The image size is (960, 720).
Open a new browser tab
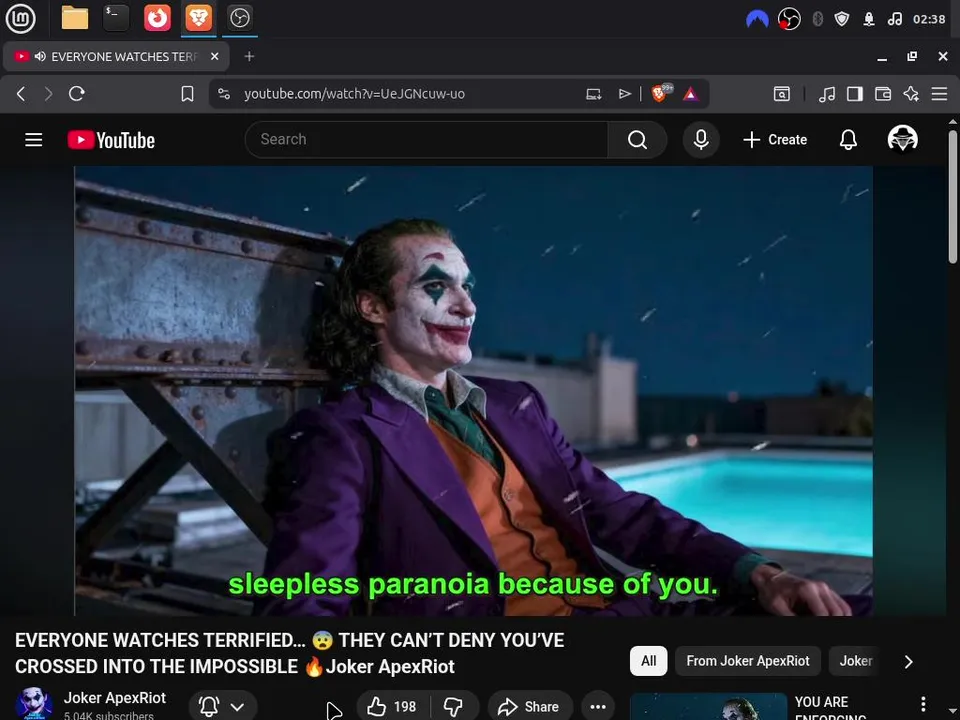(249, 56)
